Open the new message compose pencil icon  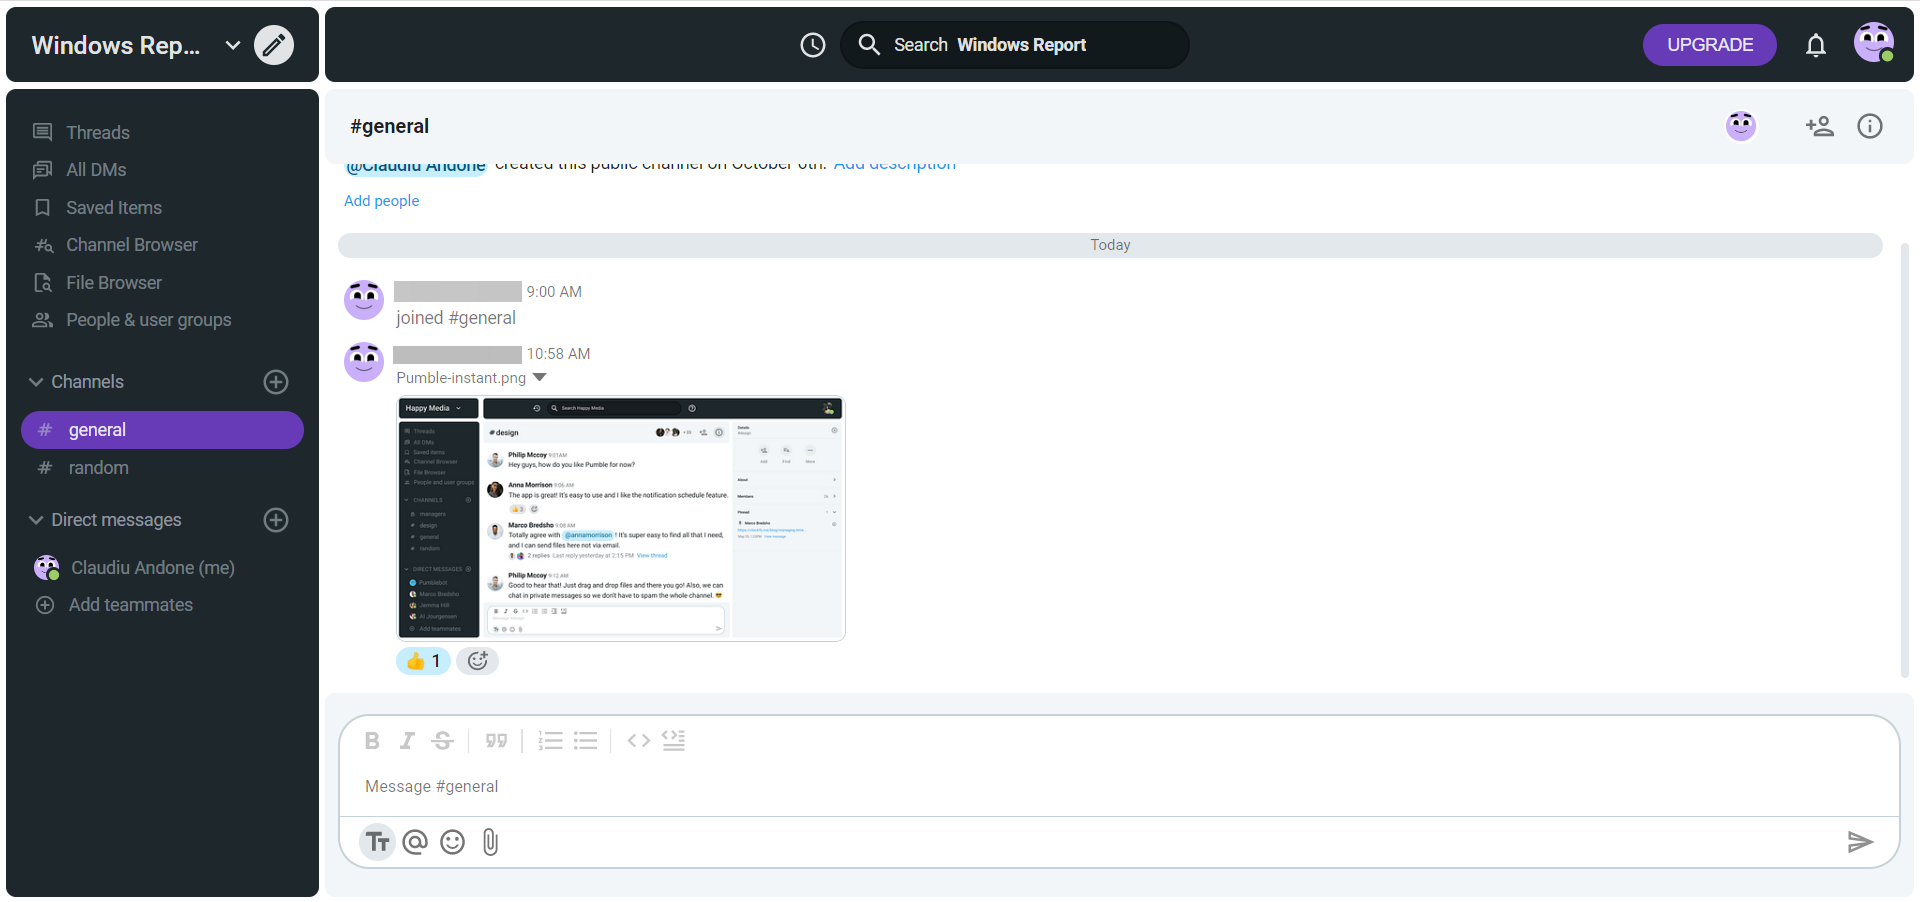point(274,45)
